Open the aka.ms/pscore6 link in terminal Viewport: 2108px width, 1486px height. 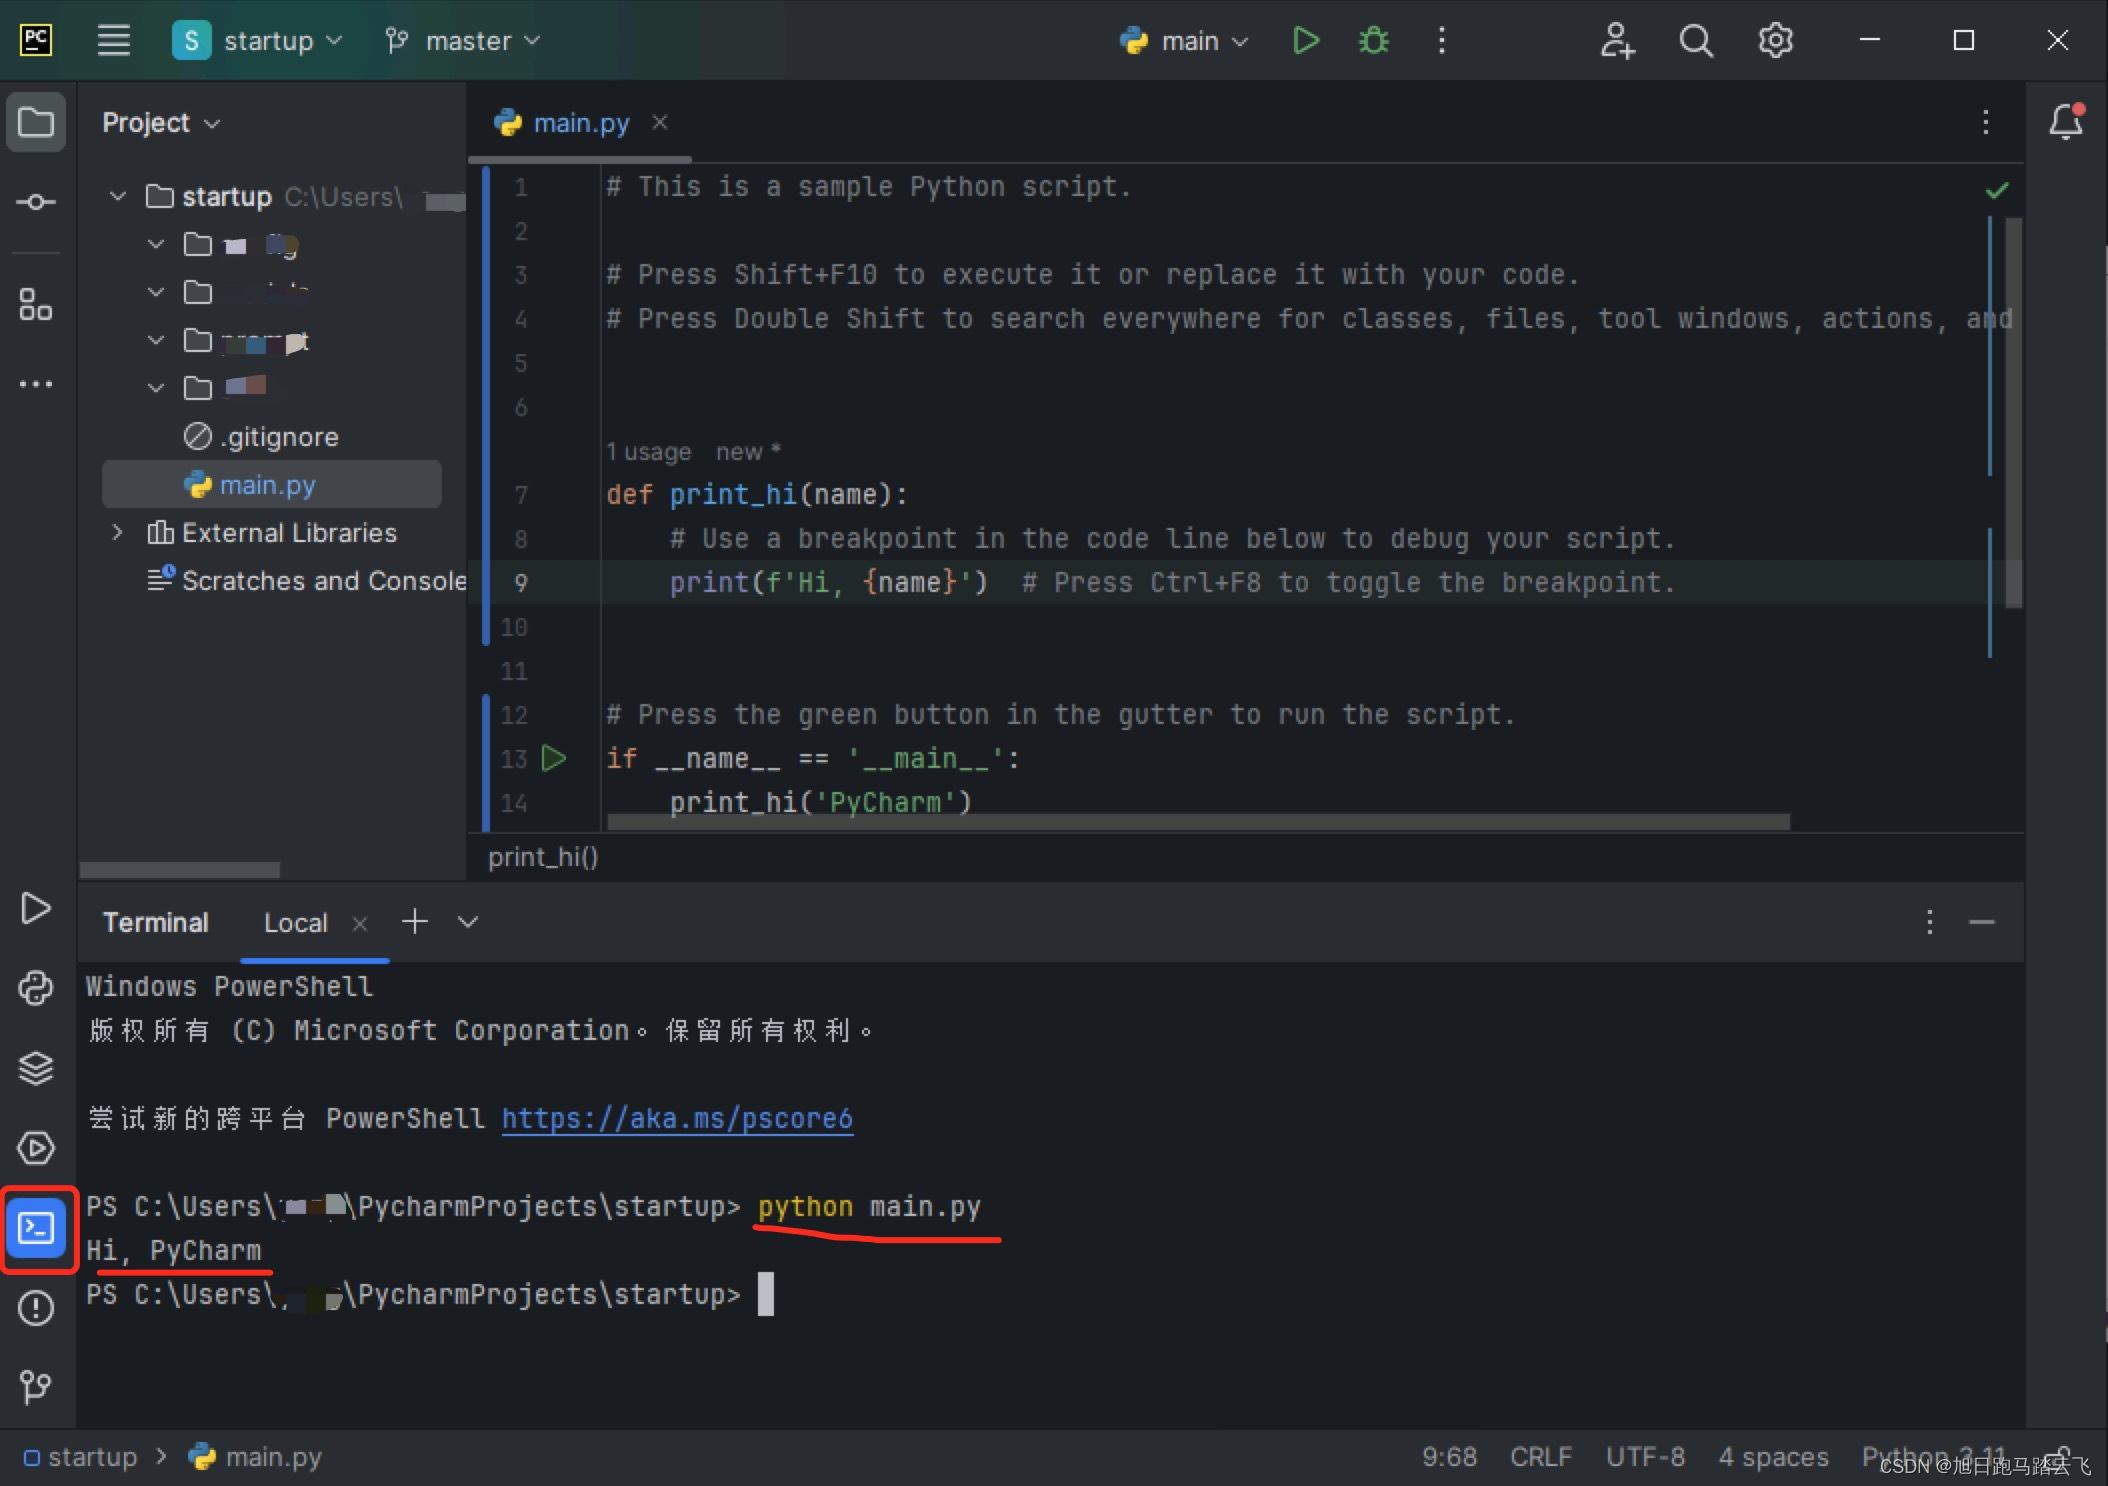pos(677,1118)
